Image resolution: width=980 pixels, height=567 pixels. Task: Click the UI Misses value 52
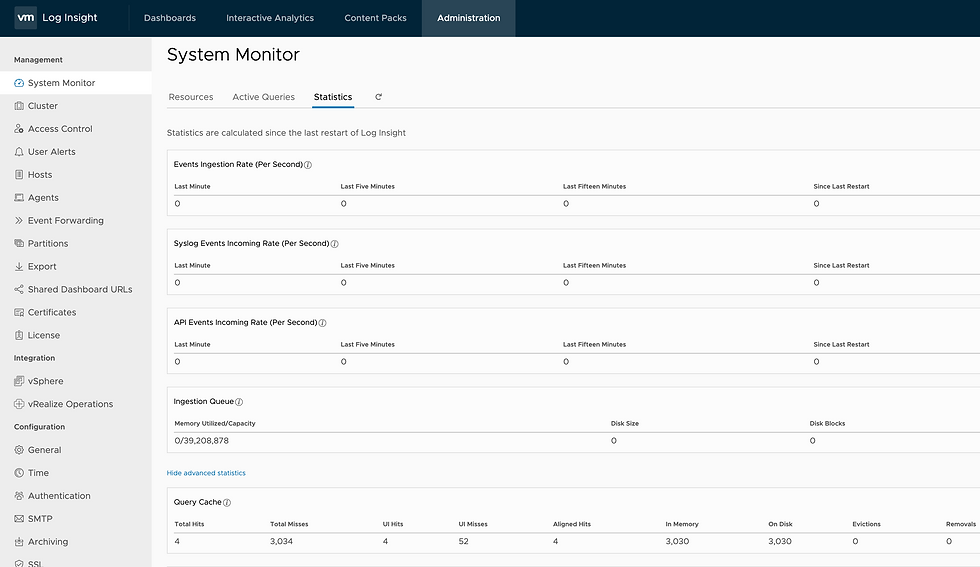click(463, 541)
